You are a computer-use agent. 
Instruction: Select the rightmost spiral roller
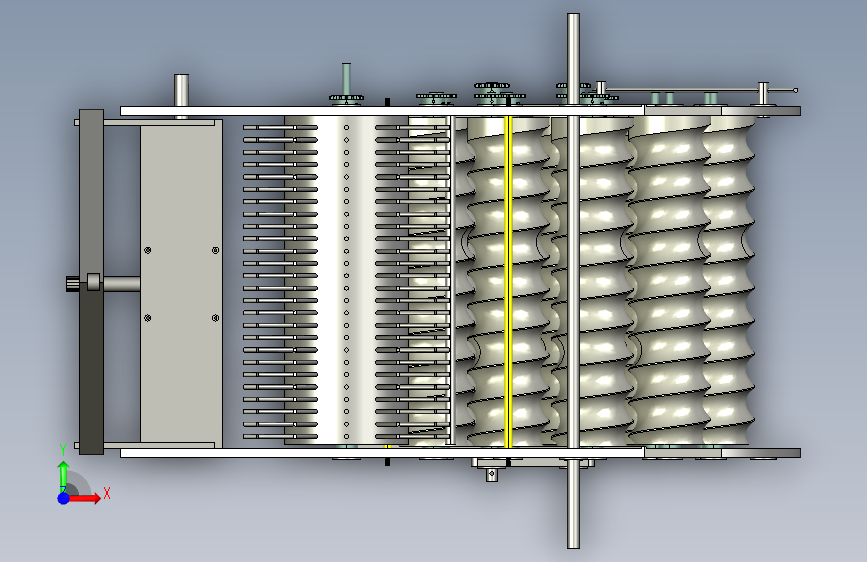click(x=728, y=280)
